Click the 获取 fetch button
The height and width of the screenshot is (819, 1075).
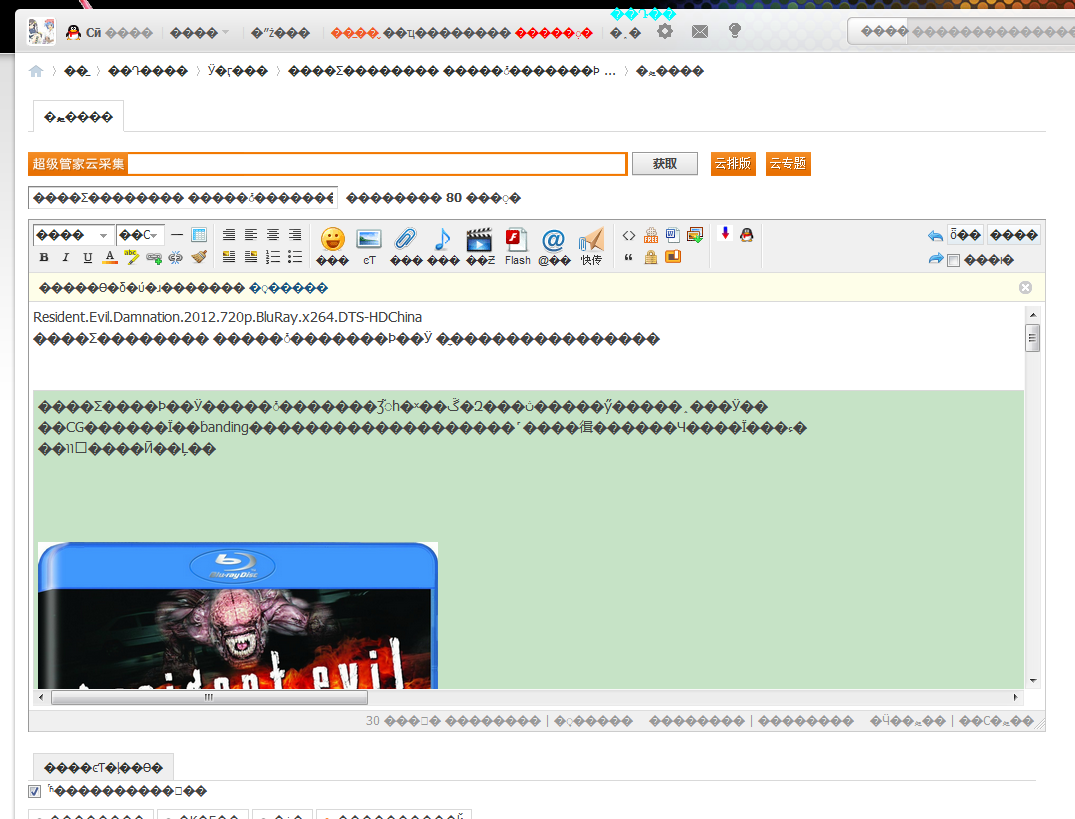664,164
